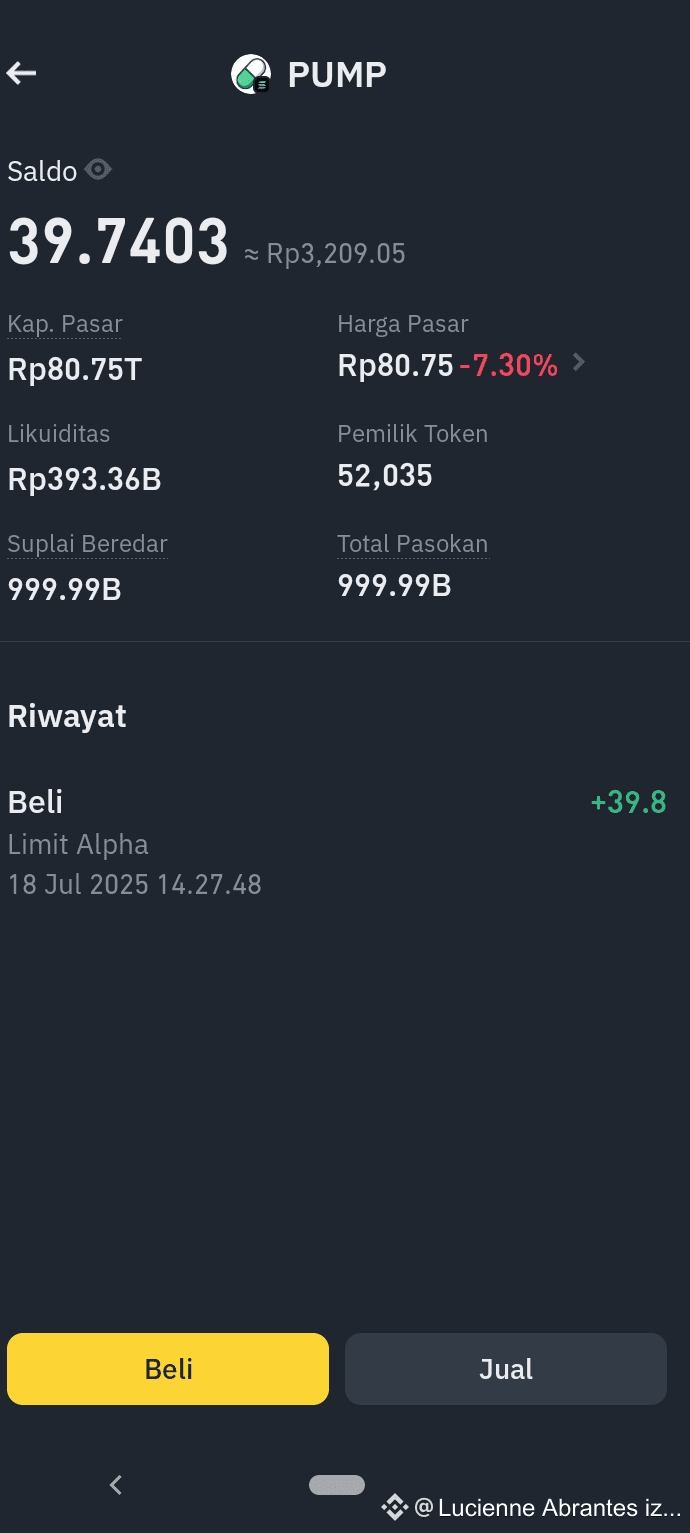Image resolution: width=690 pixels, height=1533 pixels.
Task: Tap the +39.8 transaction amount
Action: click(x=629, y=802)
